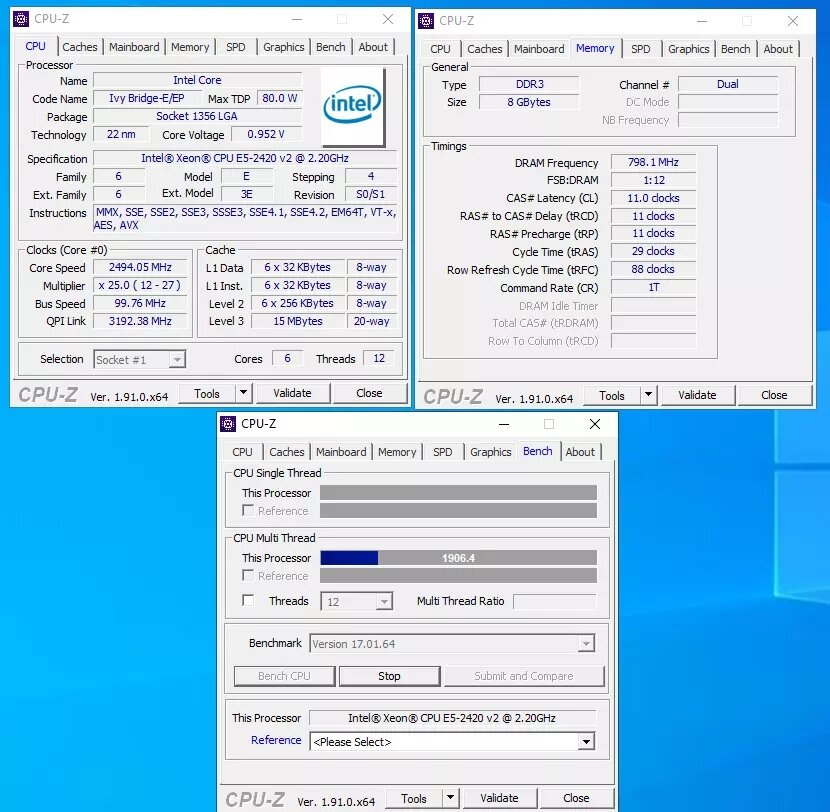Click Tools button in the Memory window
This screenshot has height=812, width=830.
coord(612,395)
